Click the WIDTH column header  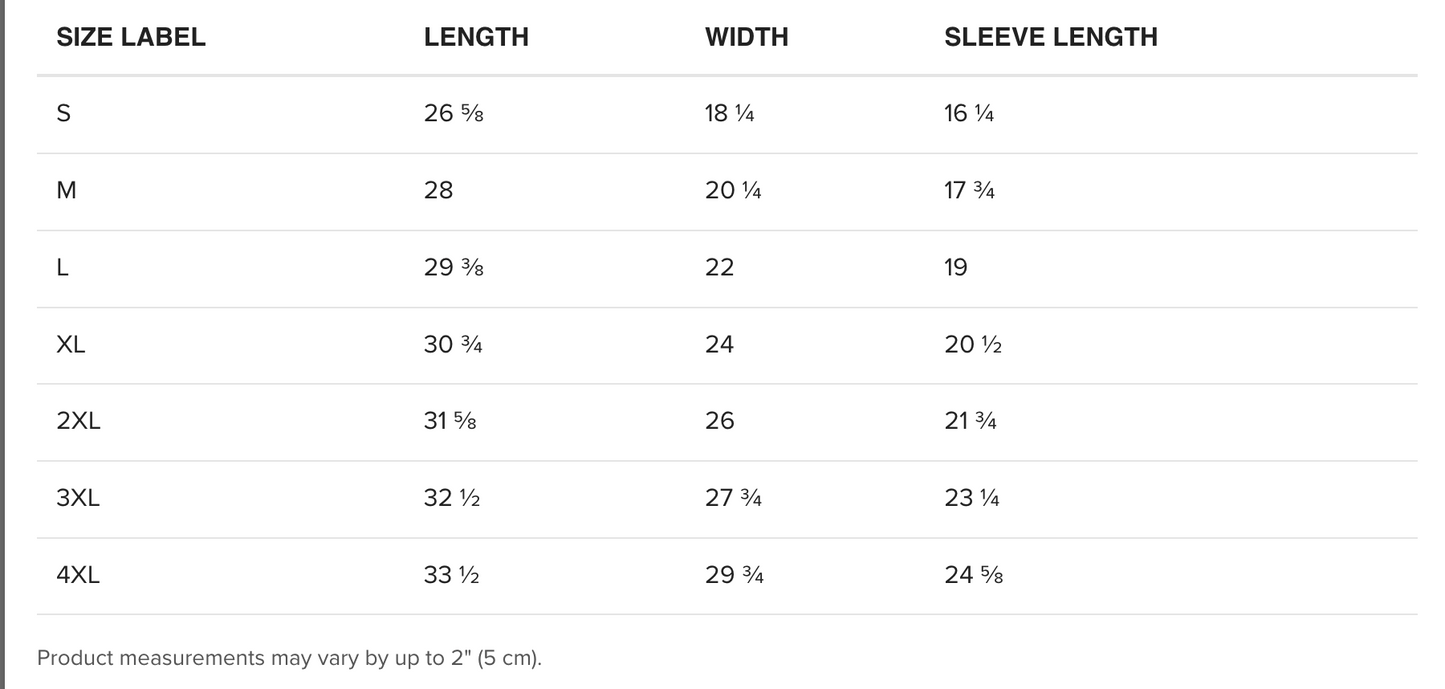[x=746, y=37]
